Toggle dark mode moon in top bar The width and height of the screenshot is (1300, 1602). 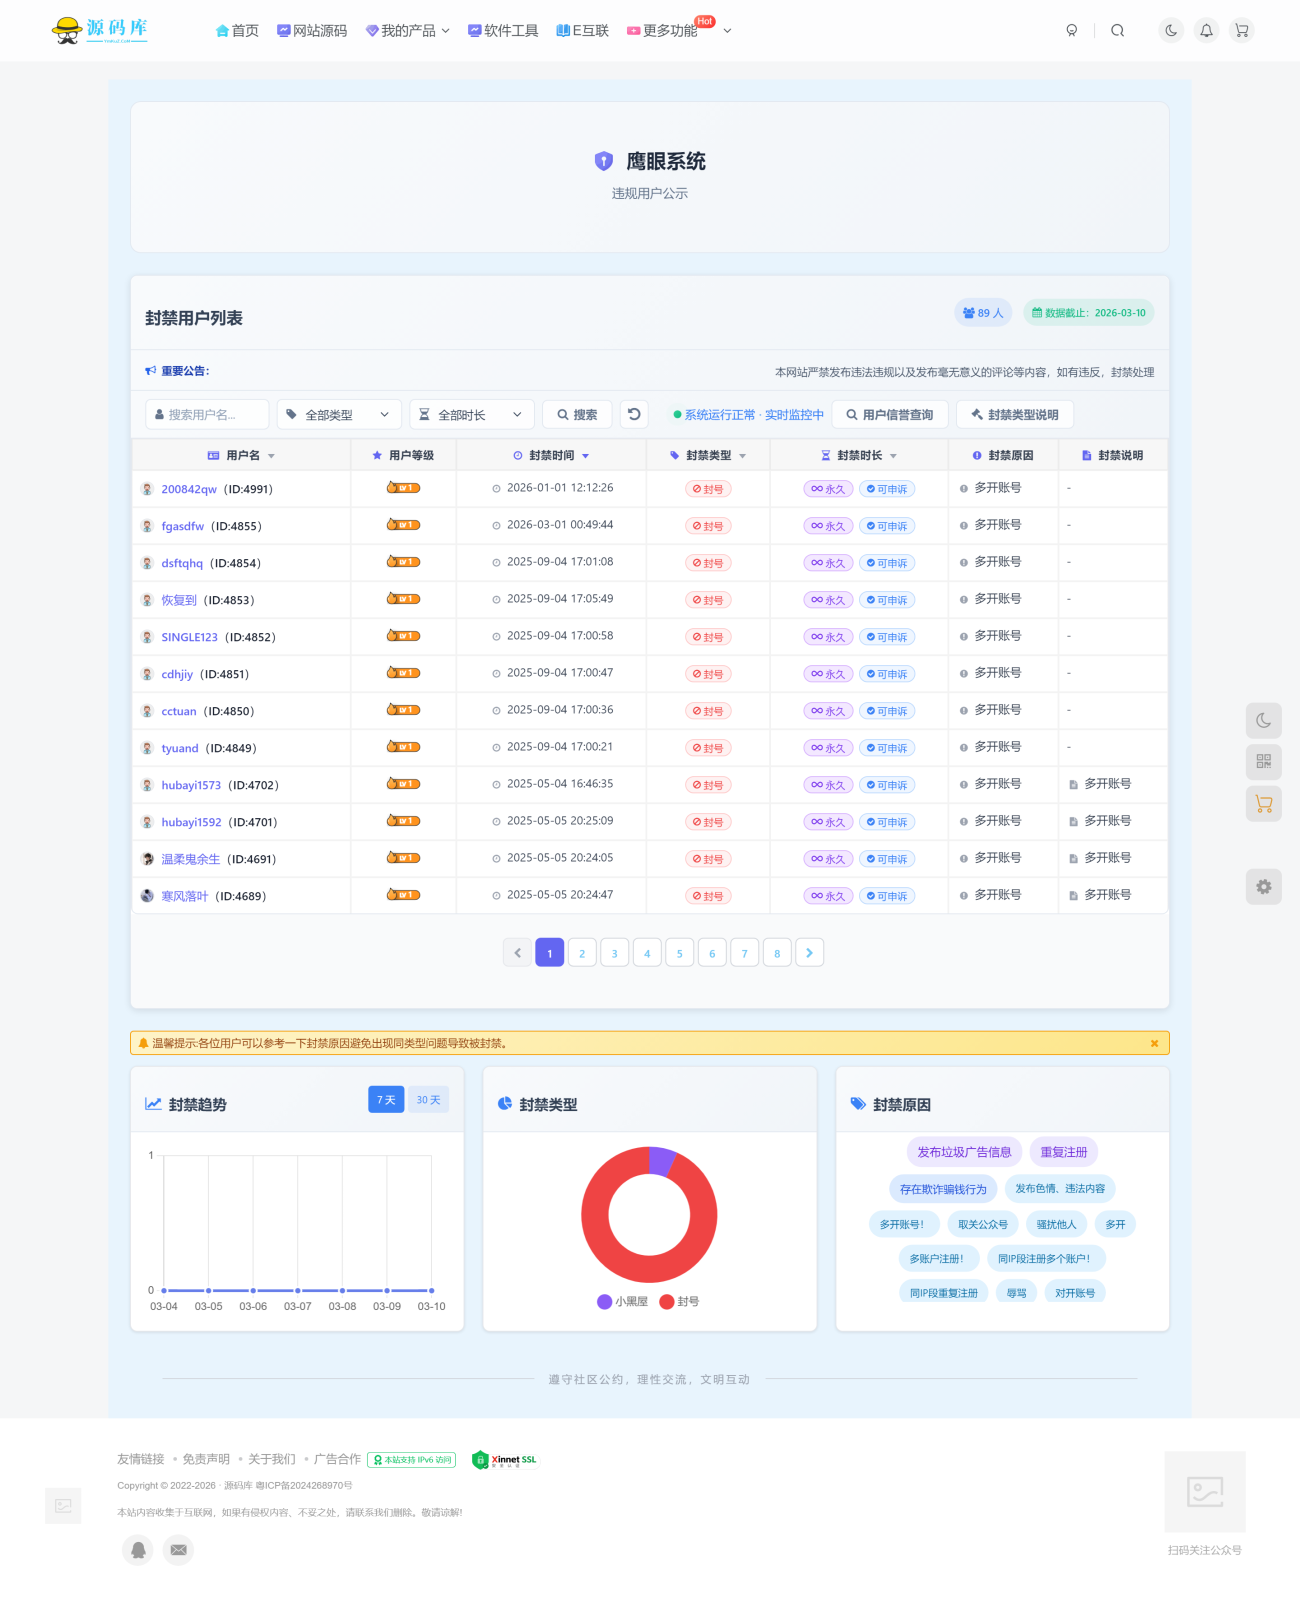pos(1171,31)
